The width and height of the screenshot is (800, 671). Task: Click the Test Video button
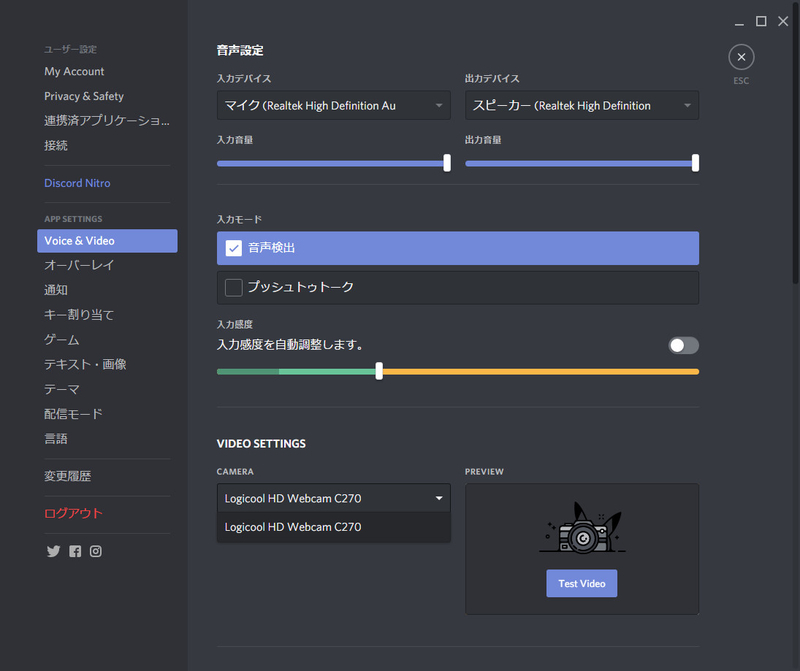point(582,583)
